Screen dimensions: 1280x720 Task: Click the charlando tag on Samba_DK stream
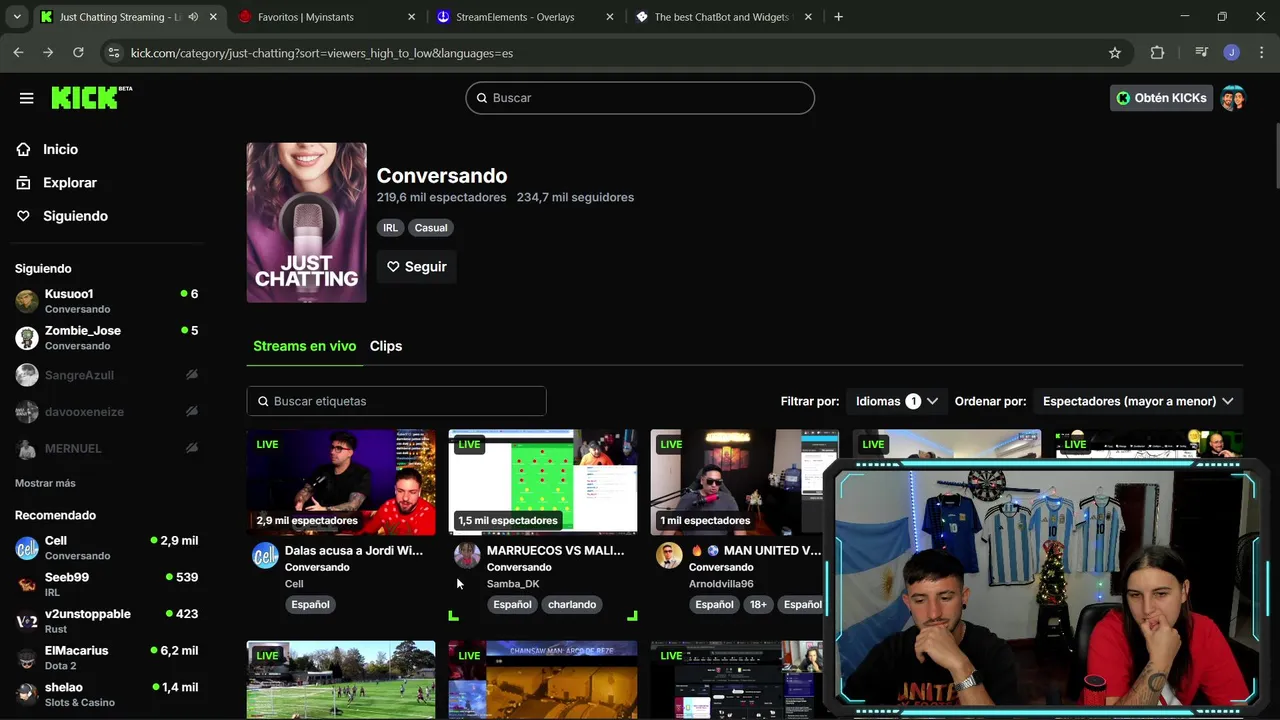tap(572, 604)
